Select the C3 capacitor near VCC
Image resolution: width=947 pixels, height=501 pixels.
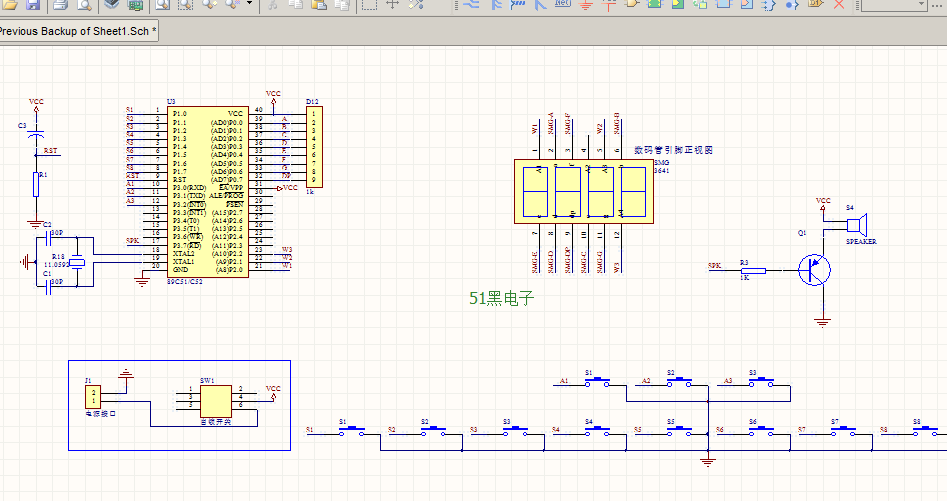(x=36, y=134)
